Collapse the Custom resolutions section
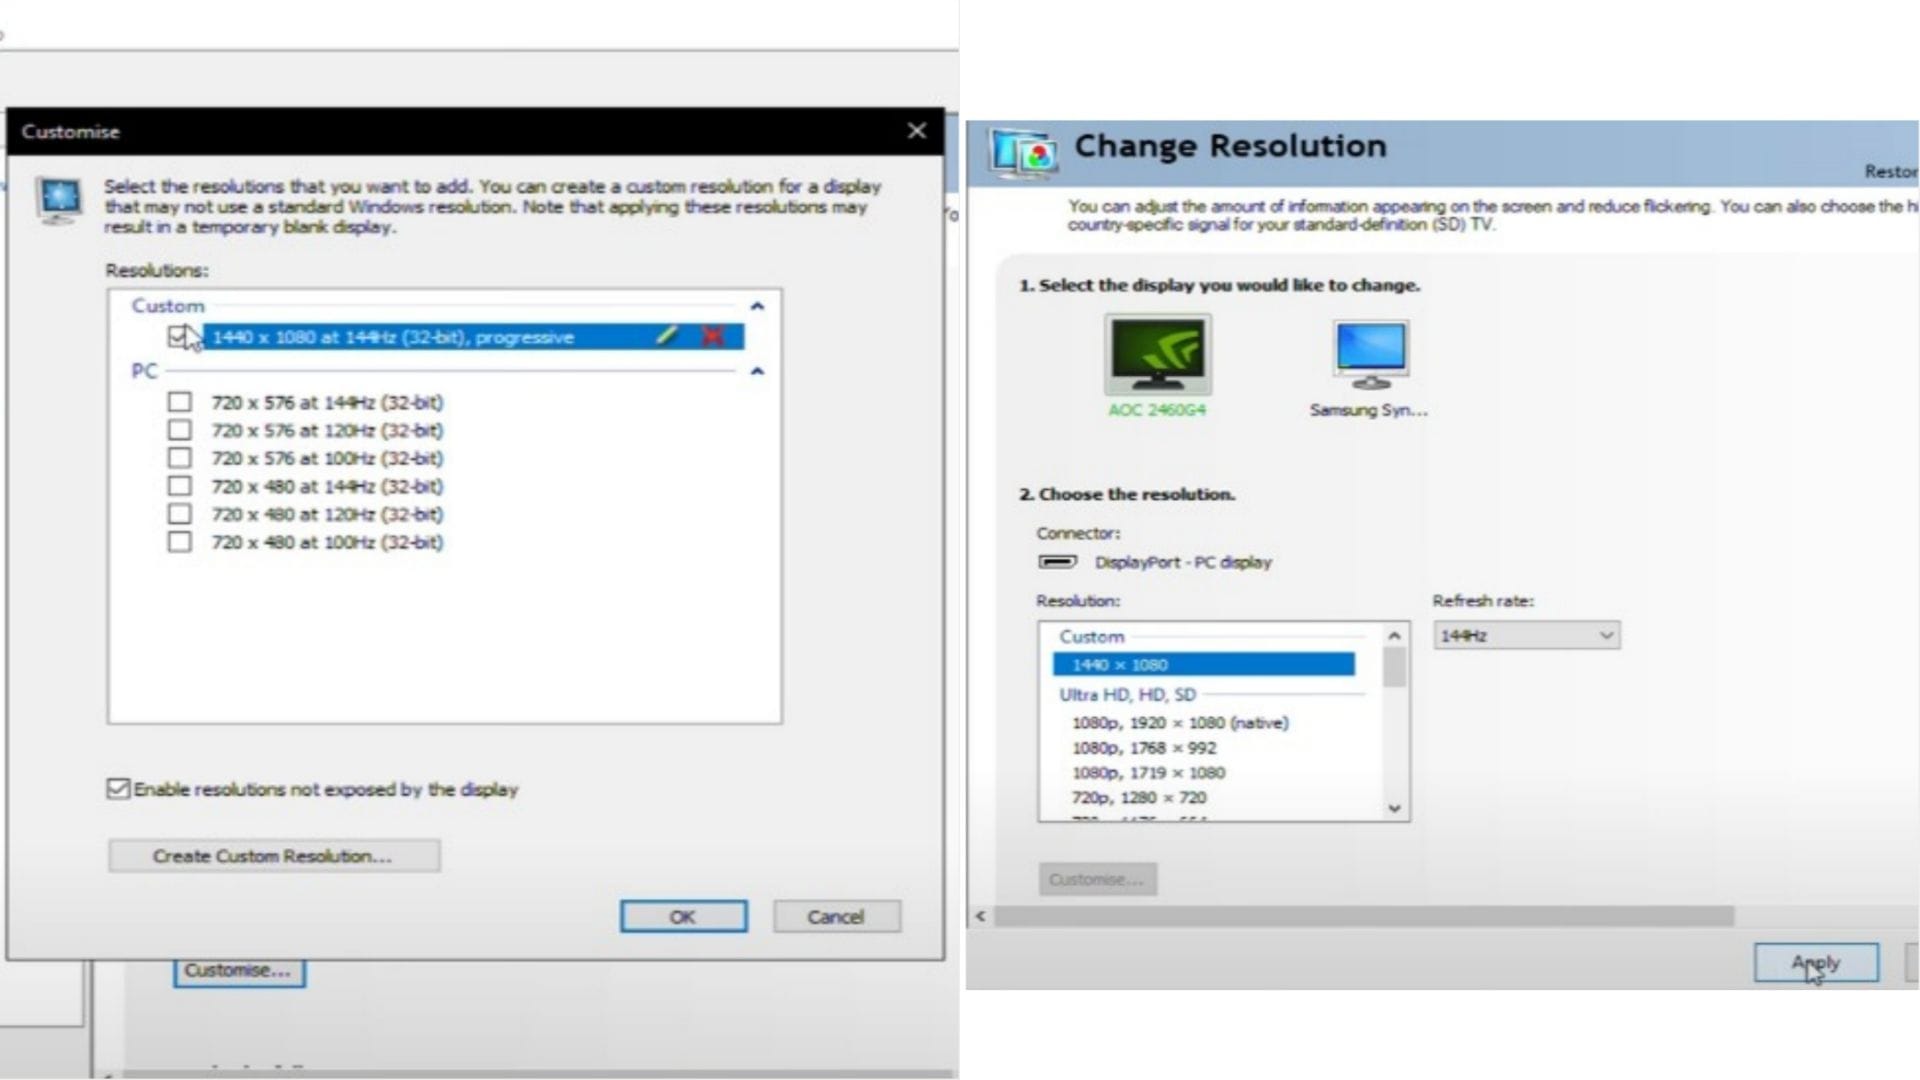This screenshot has width=1920, height=1080. coord(757,306)
